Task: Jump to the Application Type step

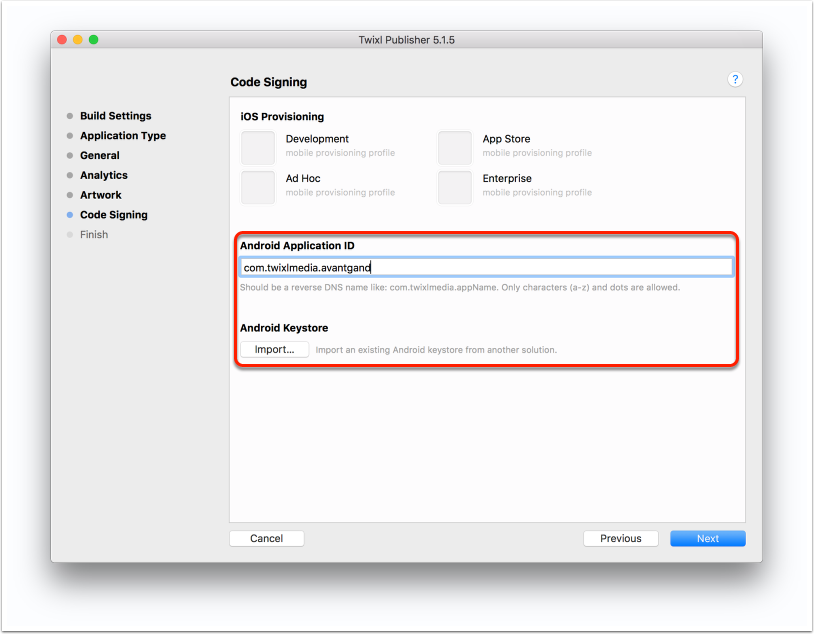Action: click(123, 136)
